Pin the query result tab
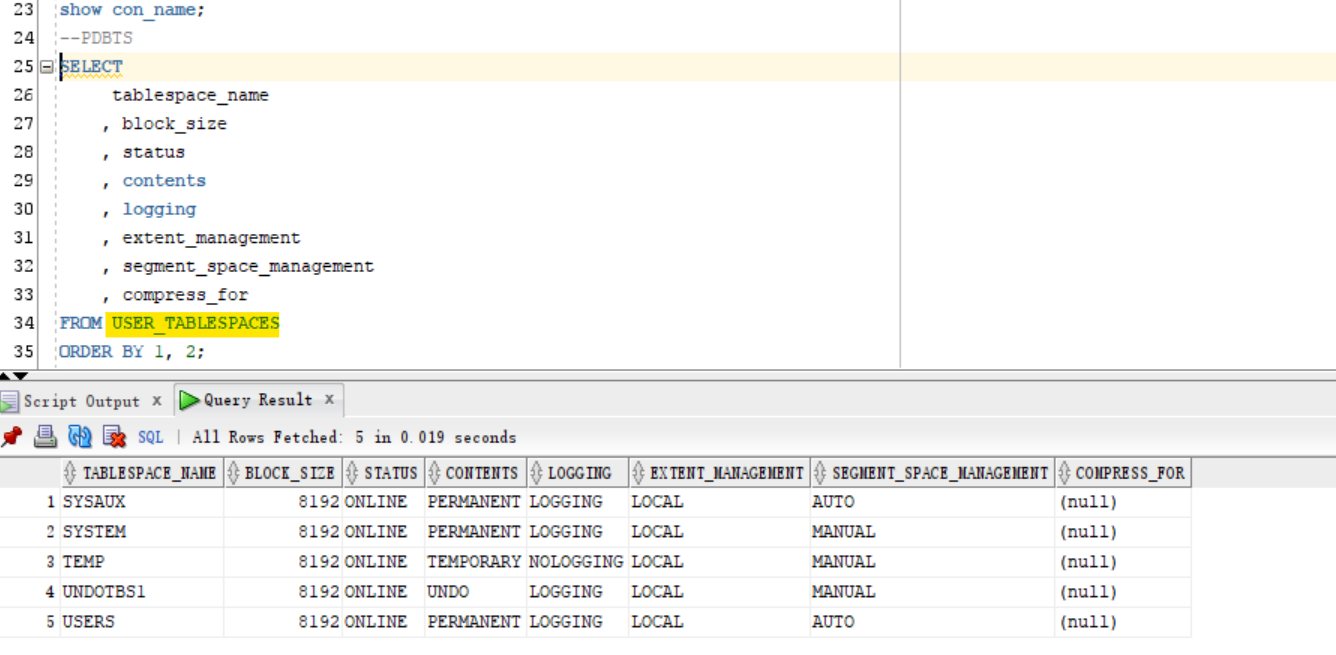Screen dimensions: 1336x655 click(x=12, y=437)
